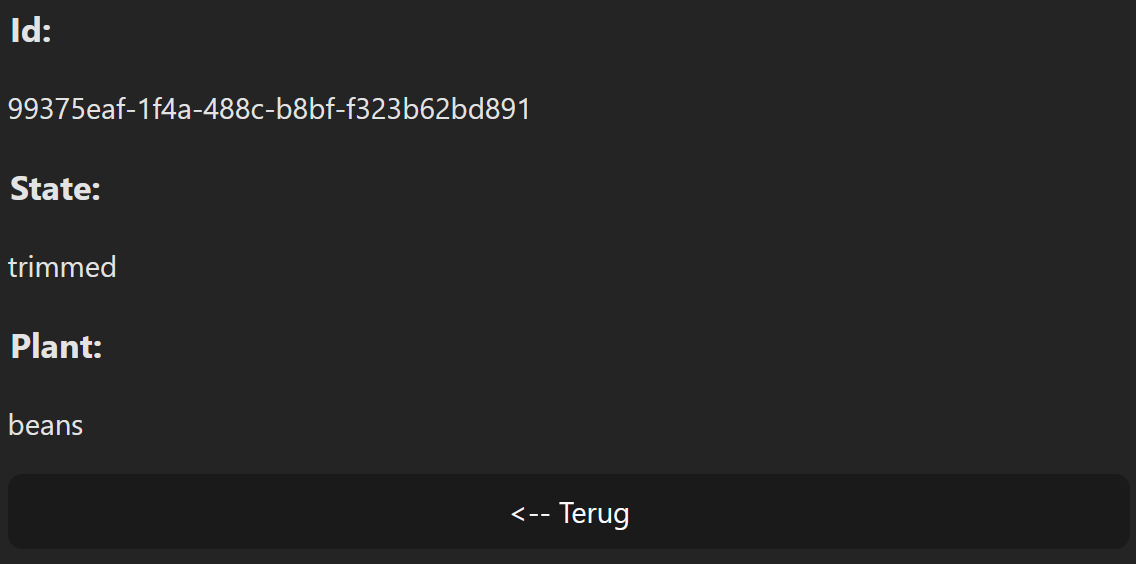
Task: Click the word Terug
Action: pos(594,513)
